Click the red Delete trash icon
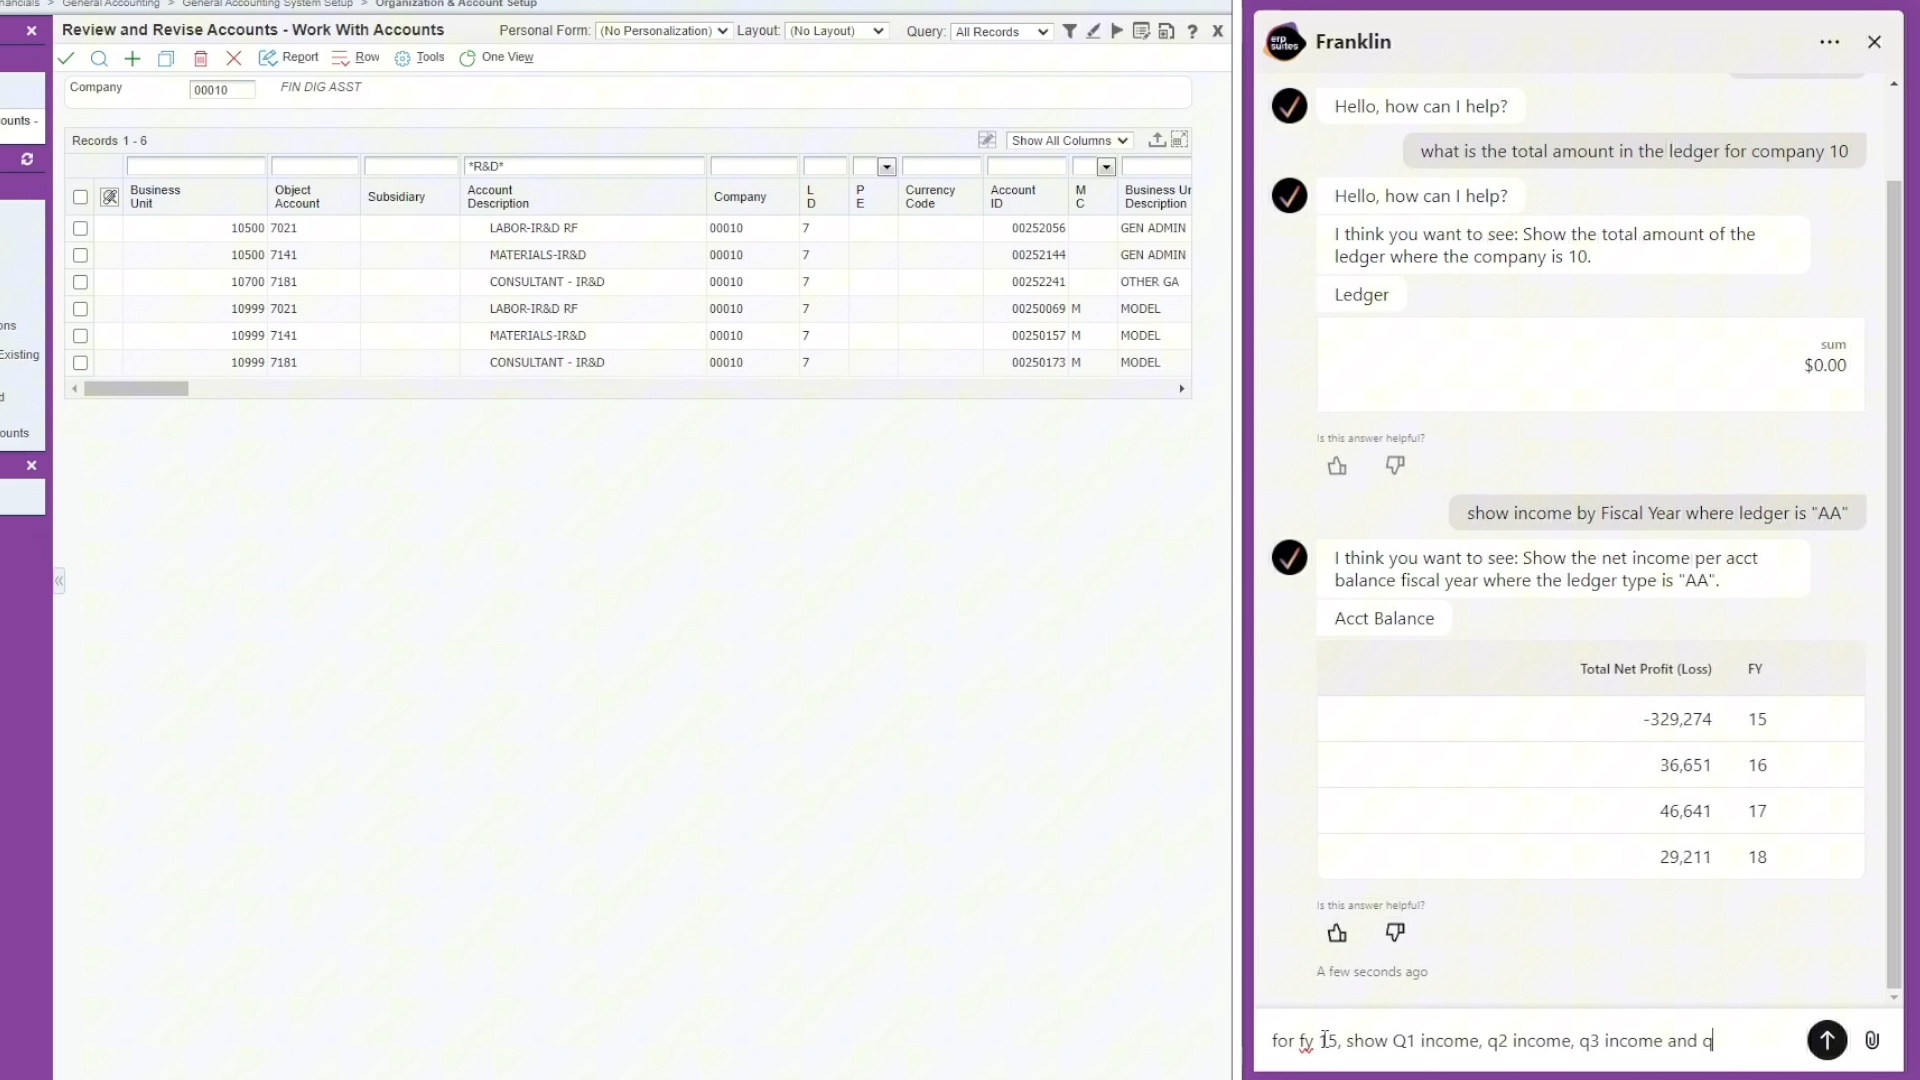1920x1080 pixels. point(200,58)
